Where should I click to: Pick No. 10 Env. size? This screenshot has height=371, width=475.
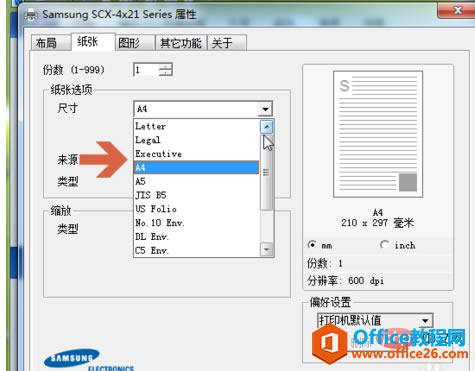coord(196,223)
